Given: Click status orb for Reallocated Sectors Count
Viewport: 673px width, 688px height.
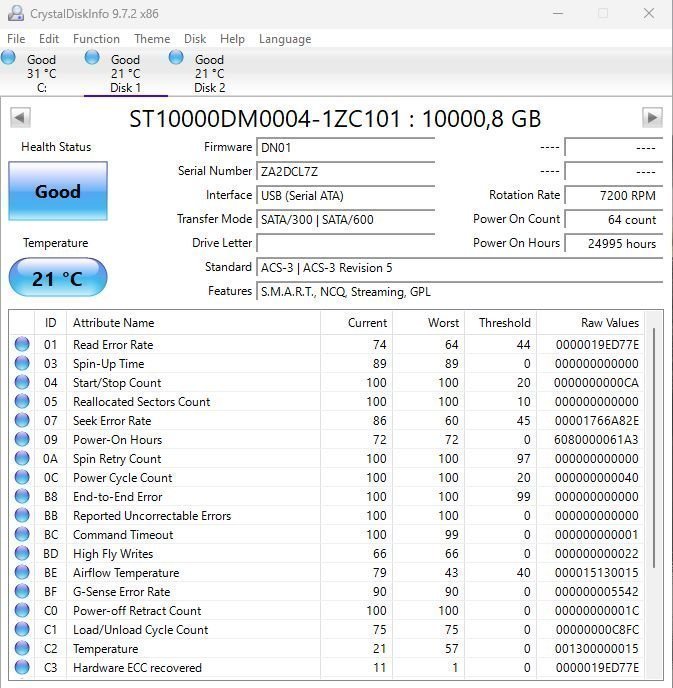Looking at the screenshot, I should click(22, 402).
